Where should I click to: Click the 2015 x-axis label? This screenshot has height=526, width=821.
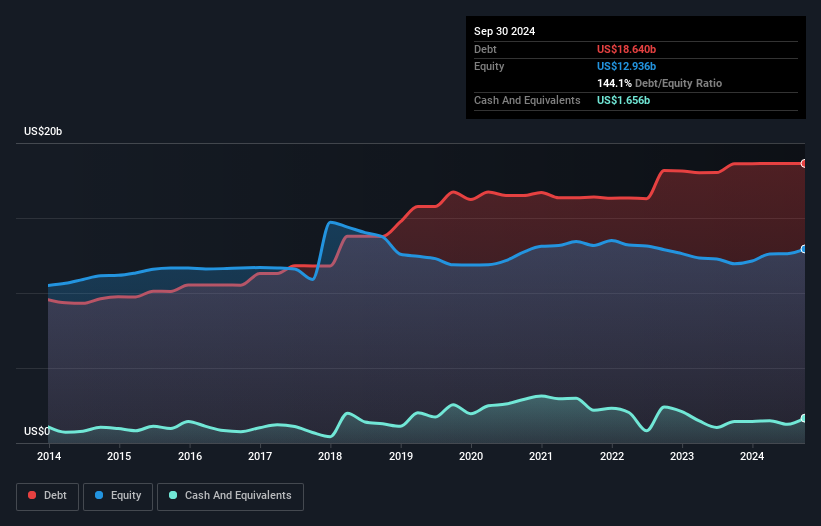coord(119,456)
